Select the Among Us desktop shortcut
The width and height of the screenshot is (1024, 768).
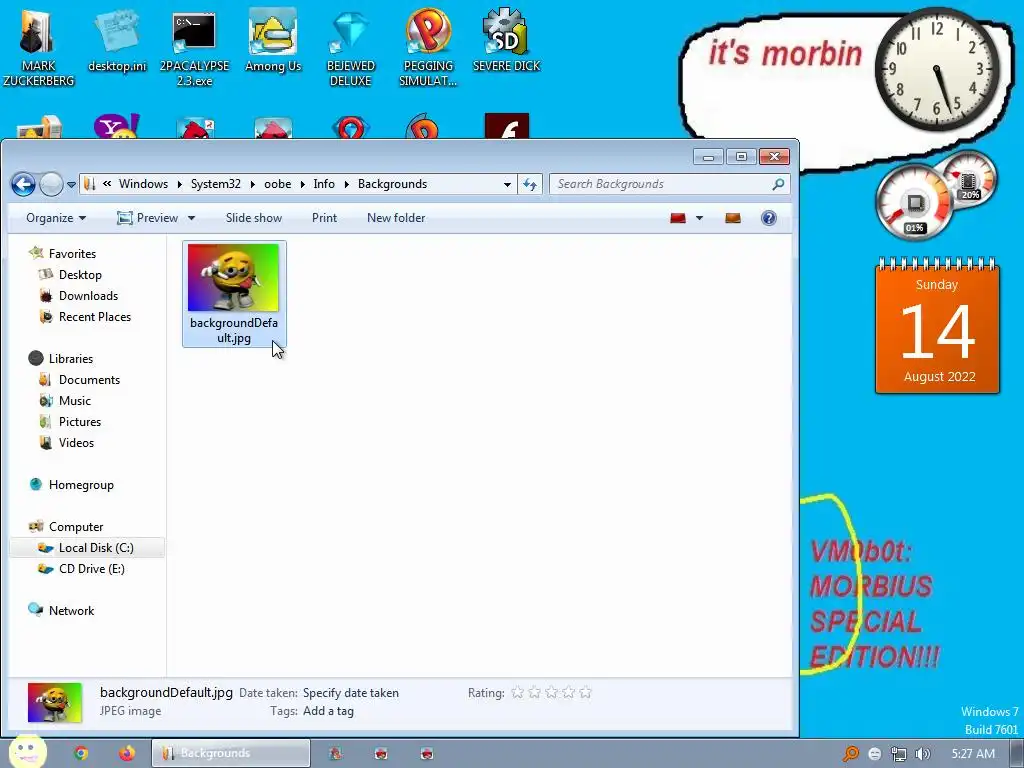pos(273,41)
